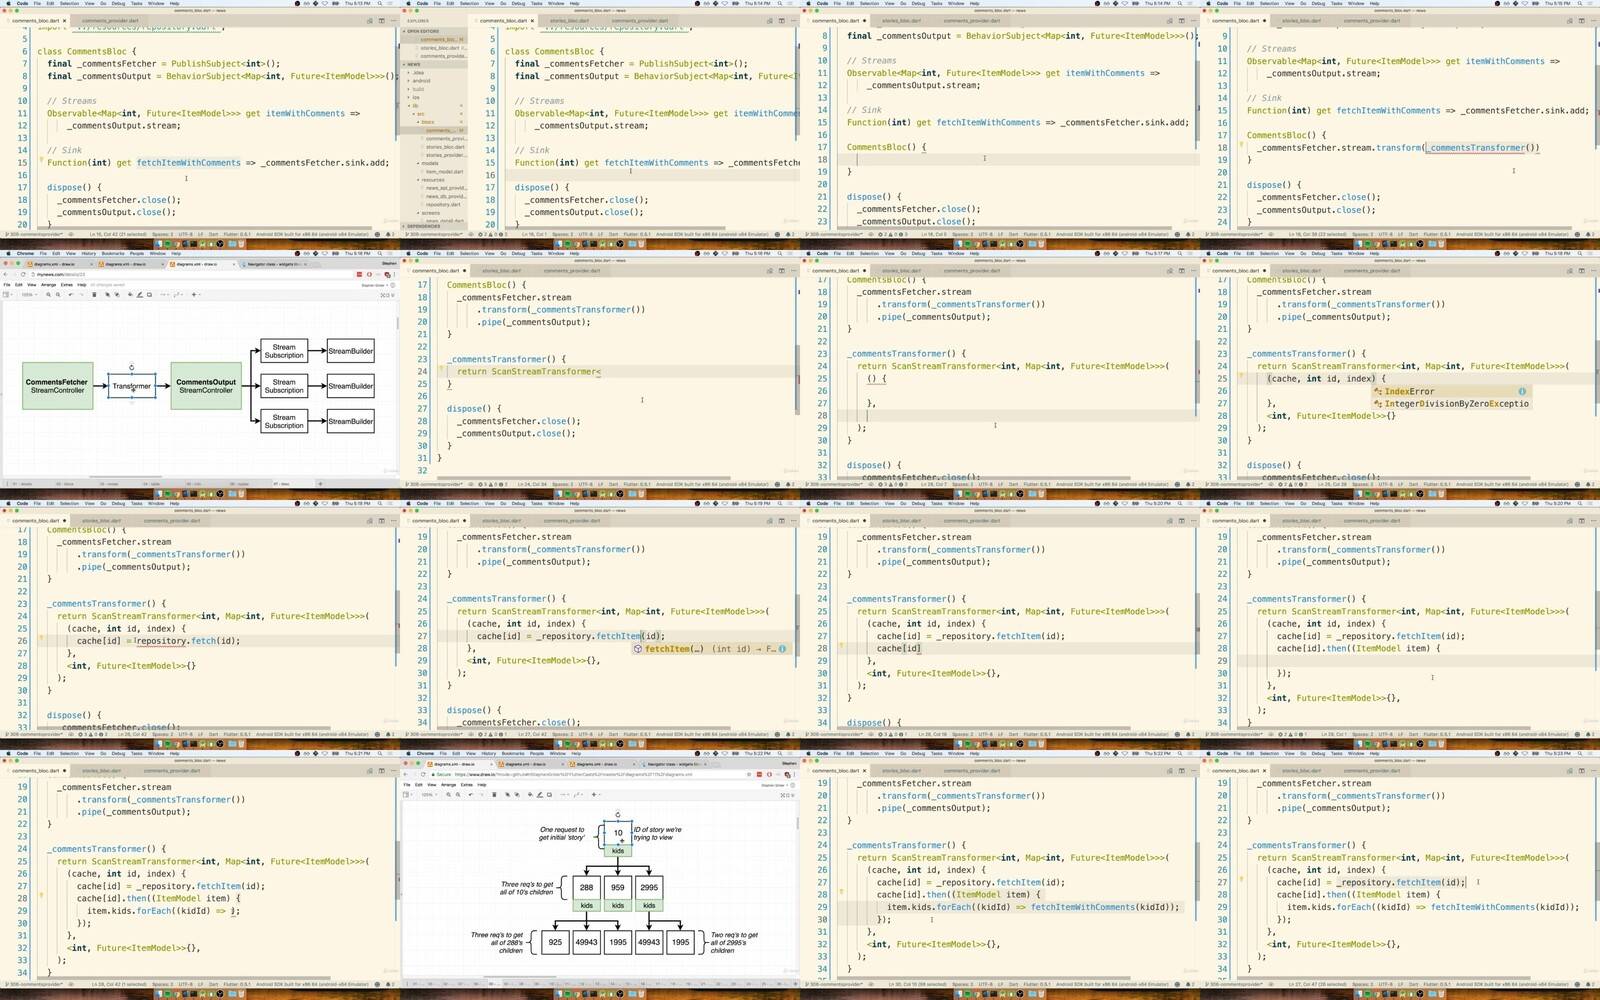Click To Back icon in CommentsFetcher diagram toolbar

click(x=117, y=294)
